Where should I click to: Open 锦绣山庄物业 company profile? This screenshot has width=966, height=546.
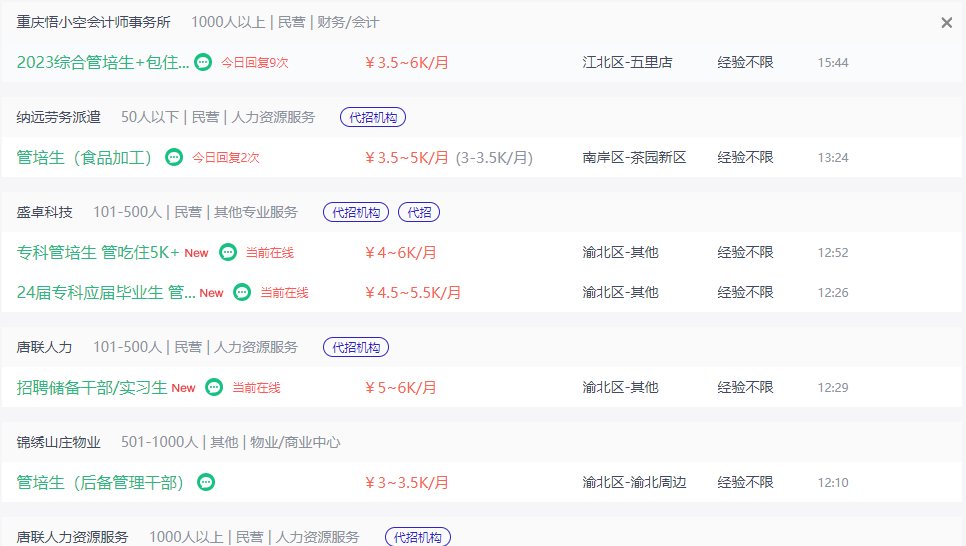pyautogui.click(x=59, y=442)
